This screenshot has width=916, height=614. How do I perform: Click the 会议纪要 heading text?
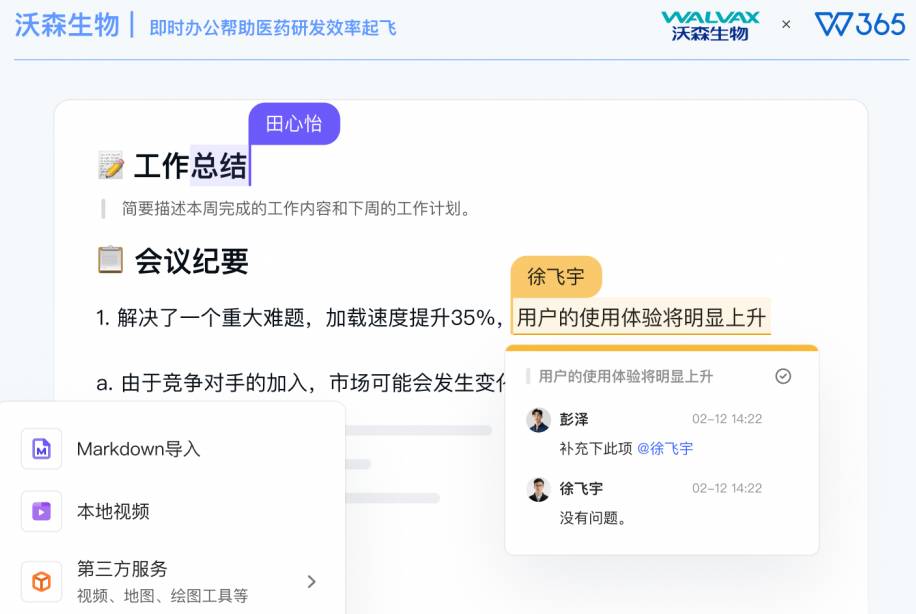point(192,261)
